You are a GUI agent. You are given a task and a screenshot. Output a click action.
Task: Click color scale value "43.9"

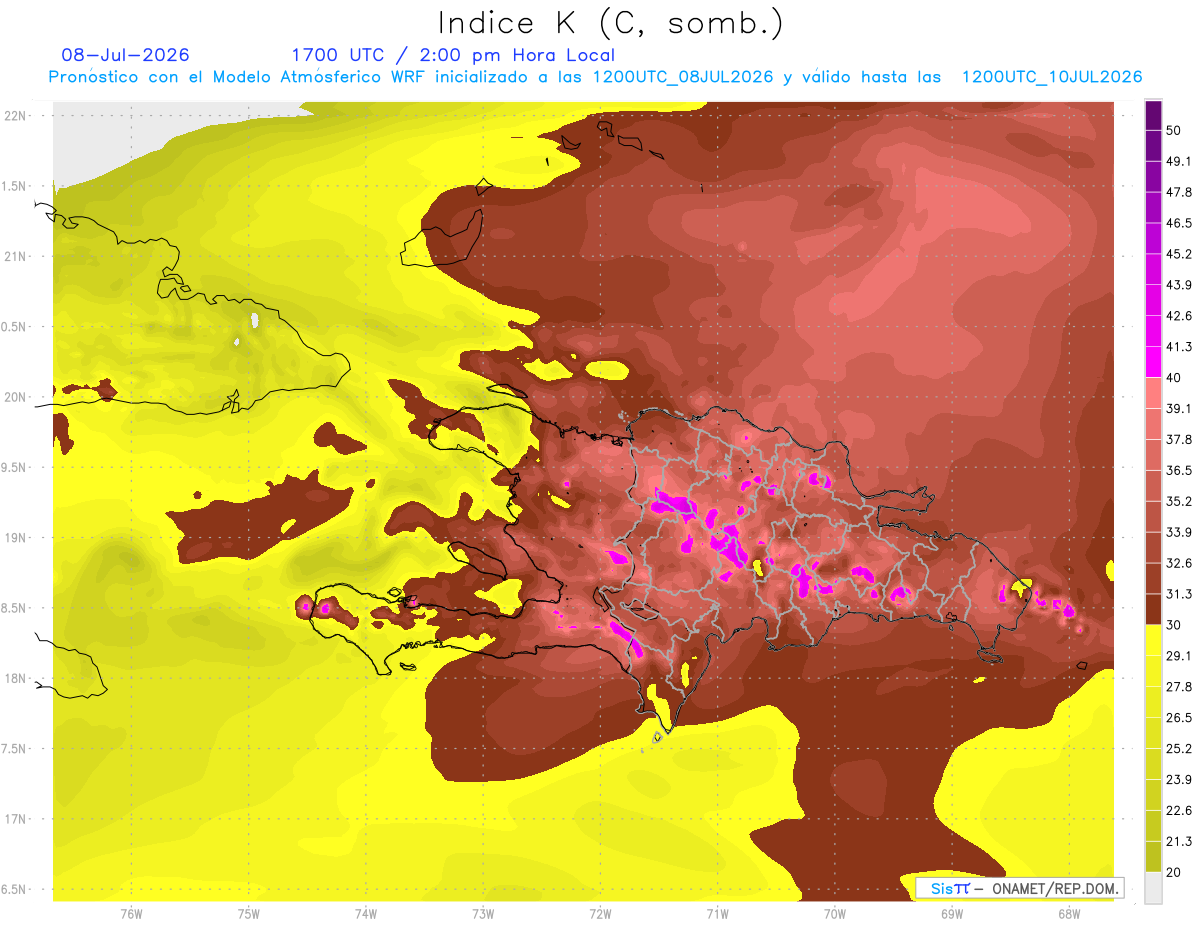point(1178,285)
